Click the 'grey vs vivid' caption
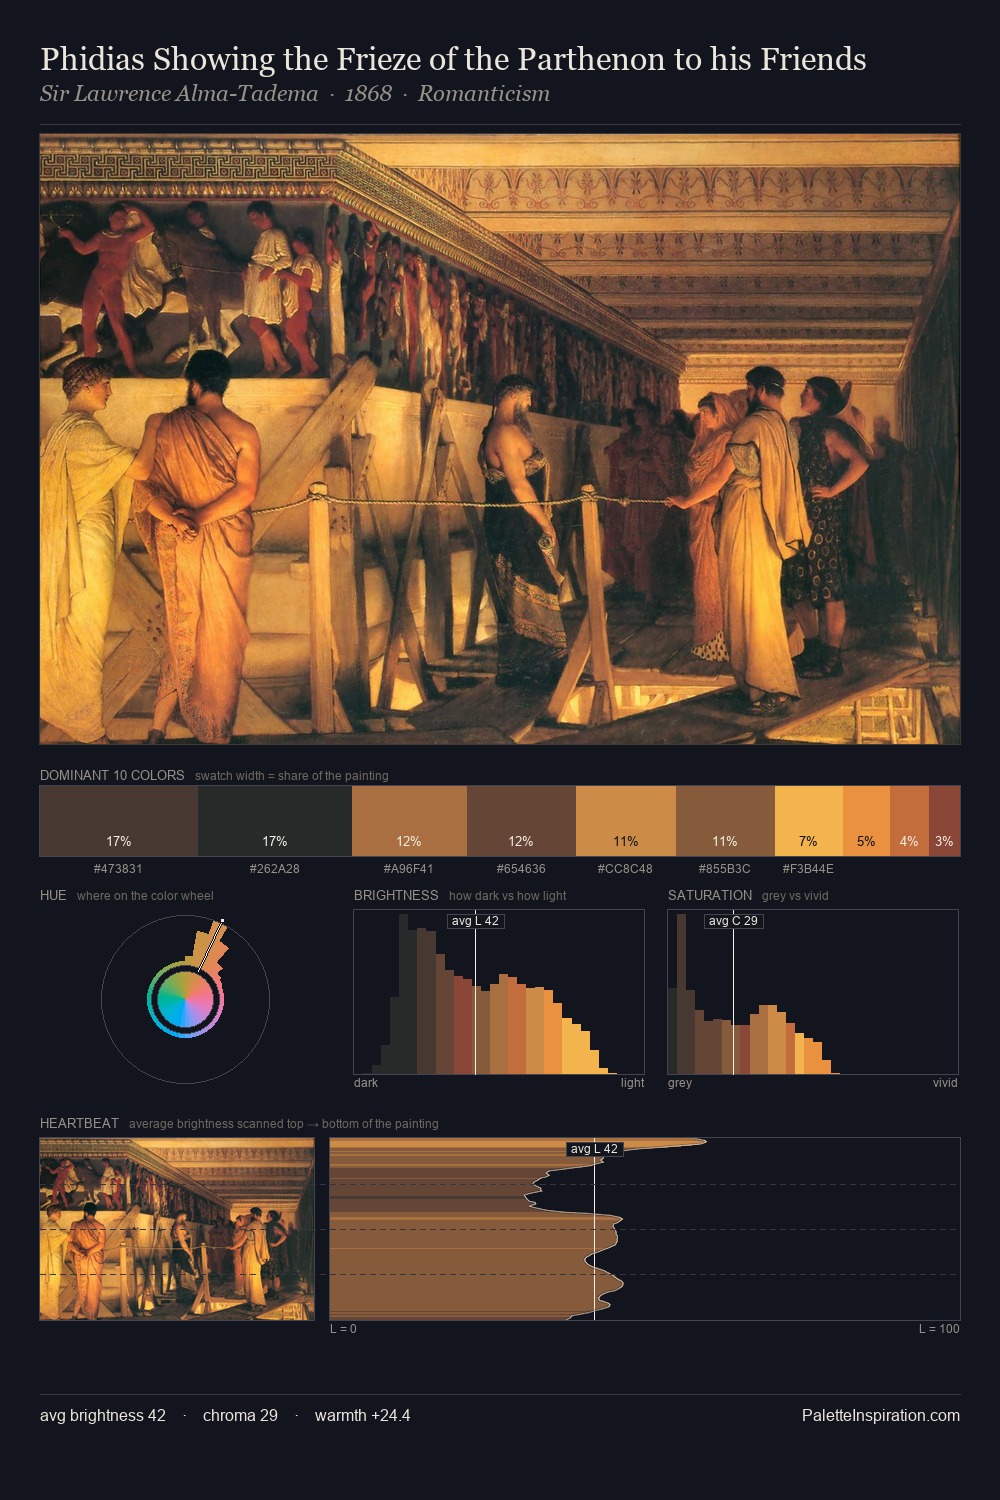 tap(795, 896)
